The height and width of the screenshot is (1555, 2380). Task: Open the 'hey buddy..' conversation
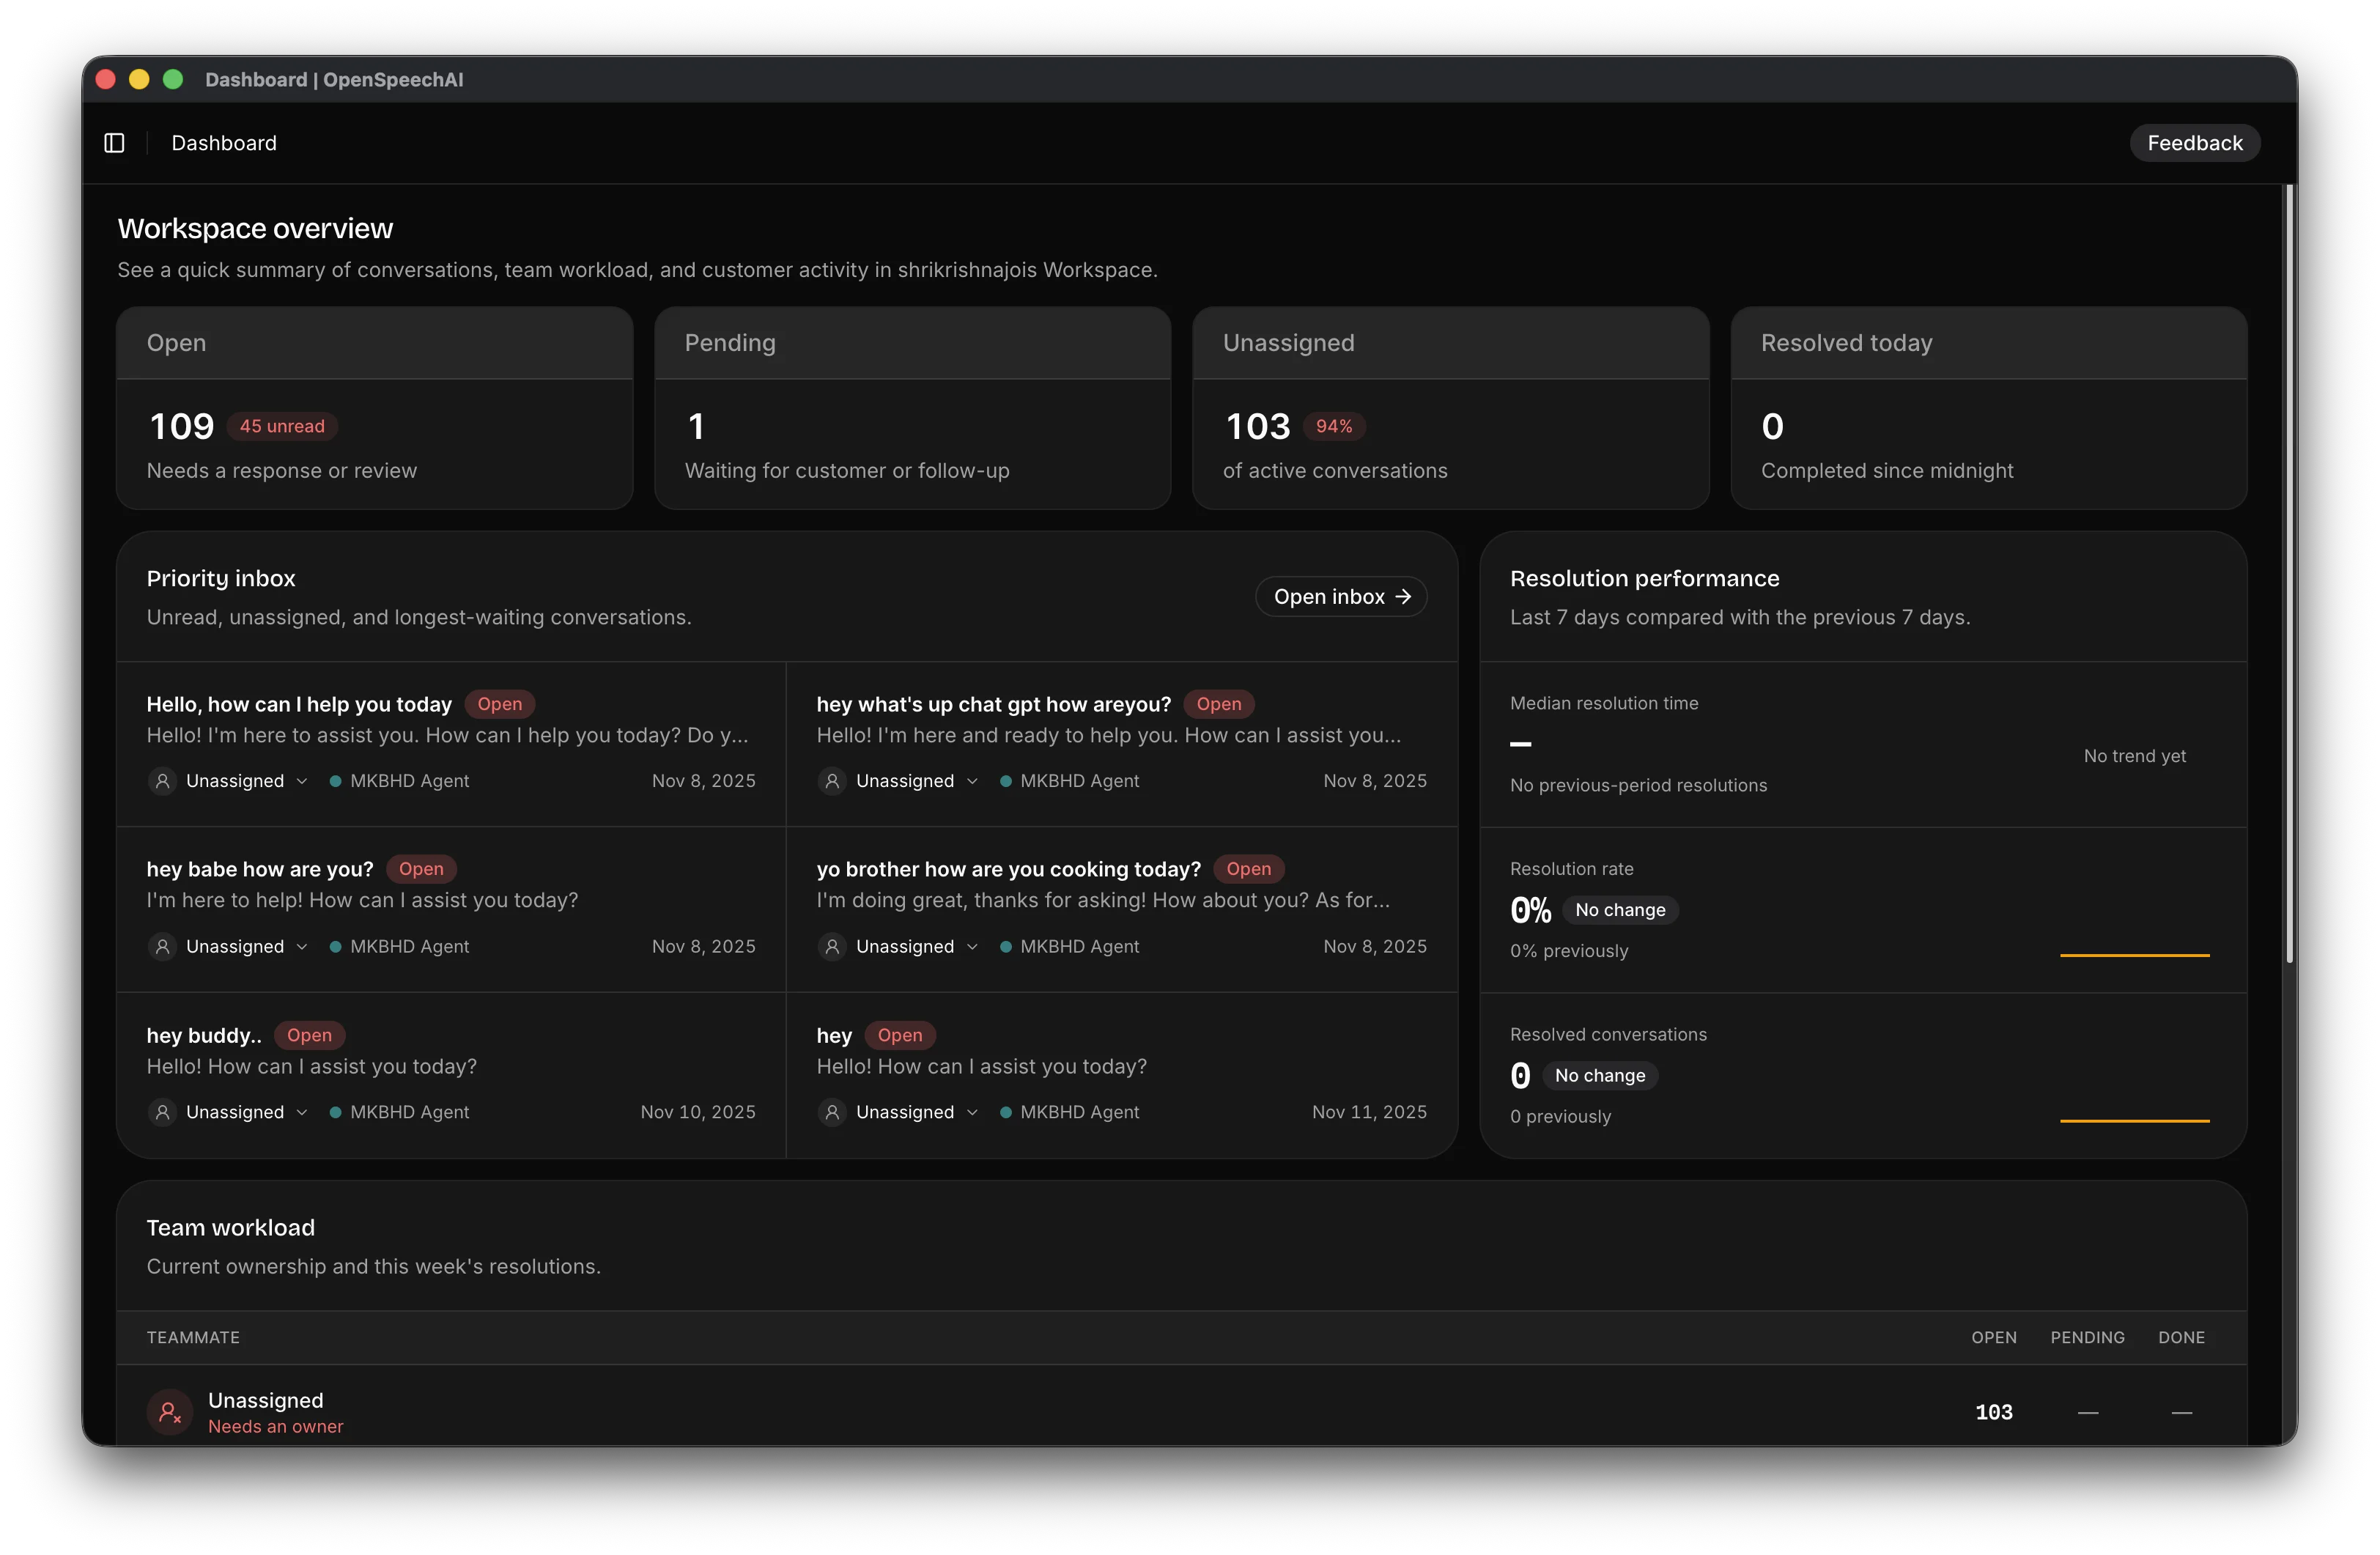[451, 1076]
